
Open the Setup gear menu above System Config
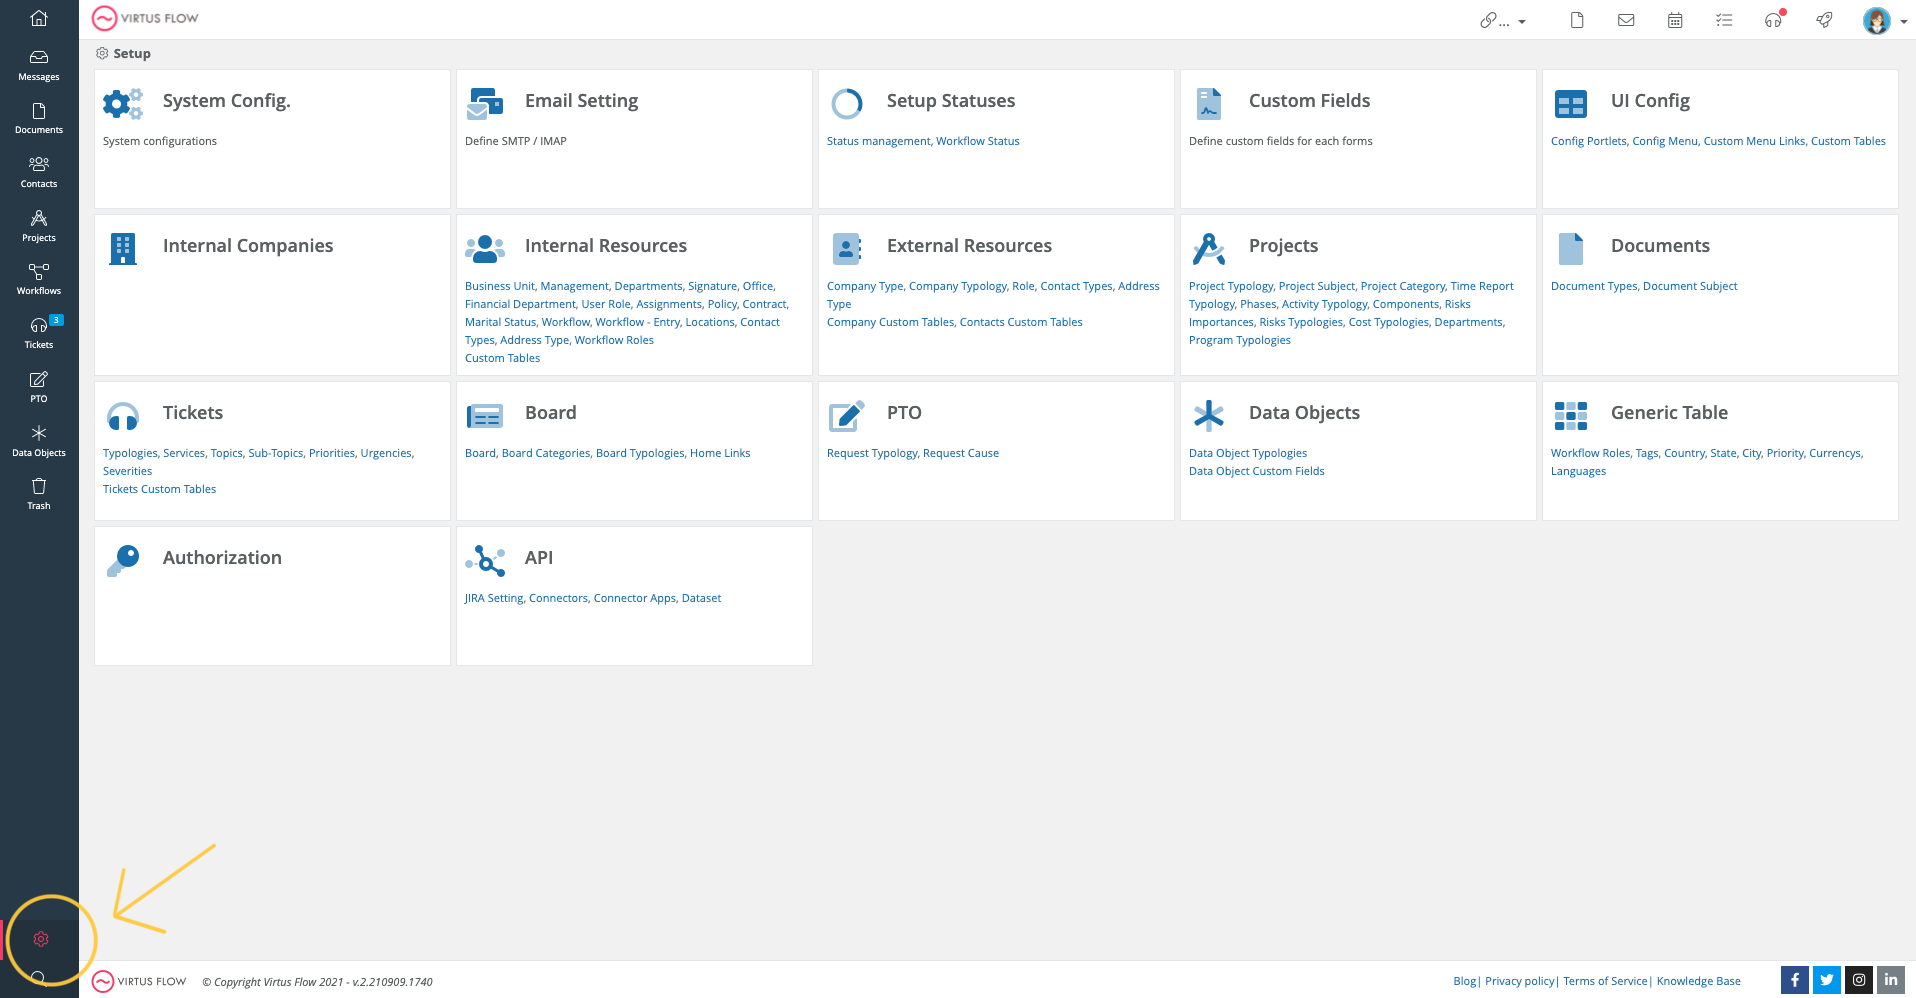(102, 53)
